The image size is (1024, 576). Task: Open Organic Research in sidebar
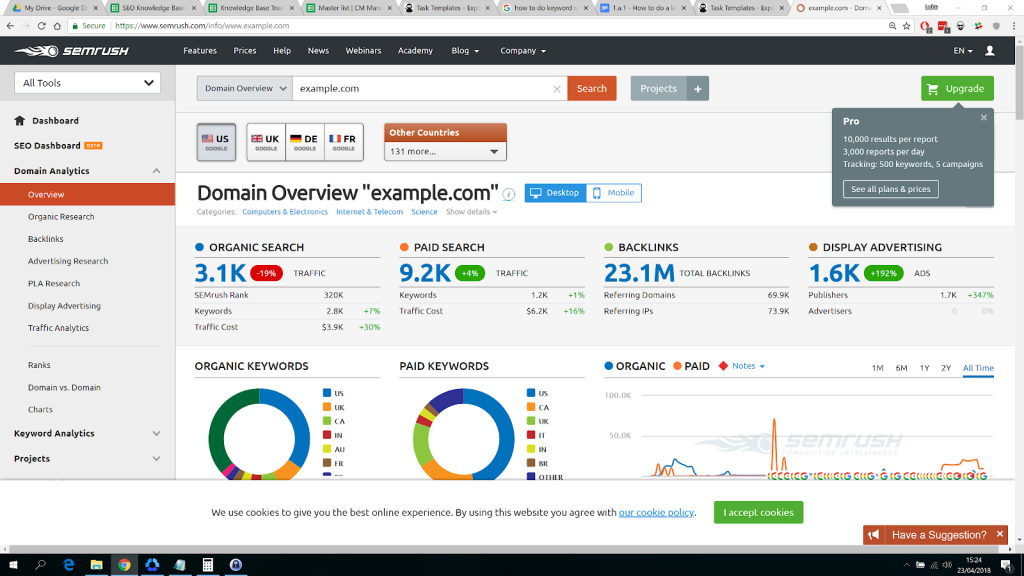pos(61,217)
